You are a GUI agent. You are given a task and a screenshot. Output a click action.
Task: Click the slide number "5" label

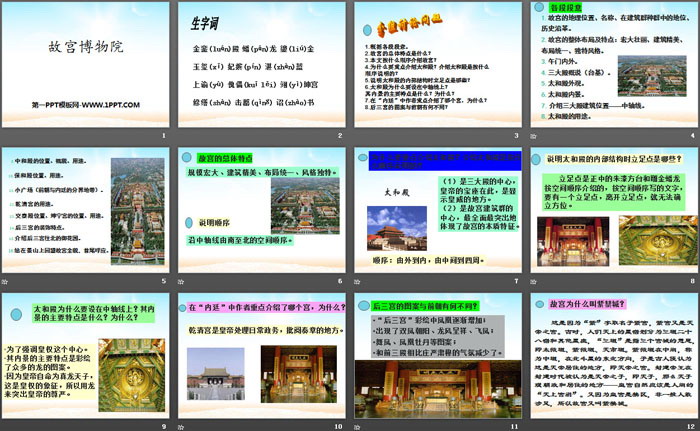tap(164, 281)
